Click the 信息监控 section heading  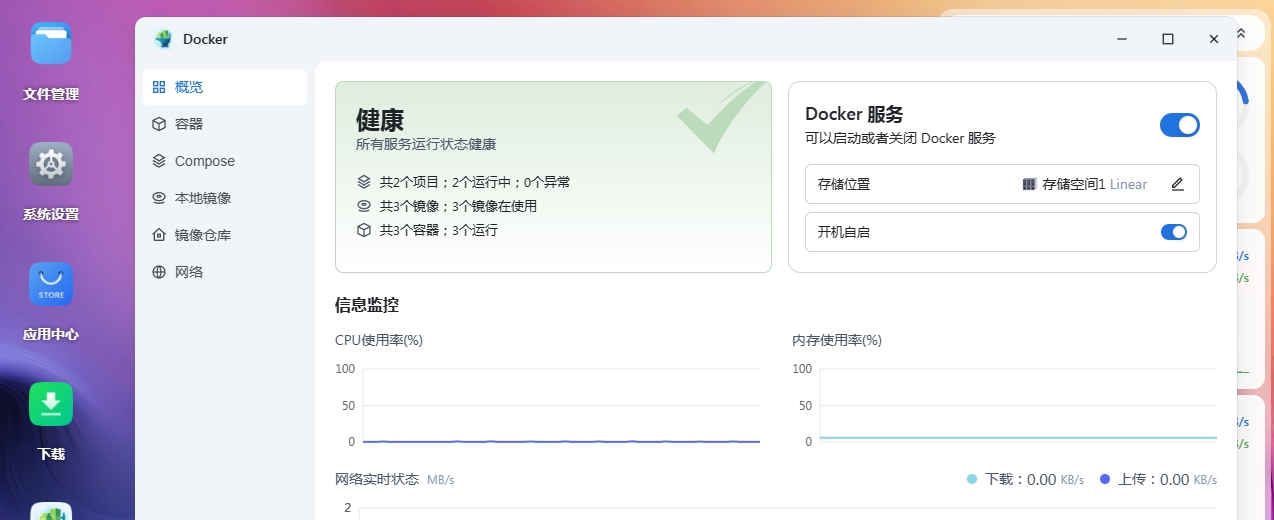click(x=367, y=305)
